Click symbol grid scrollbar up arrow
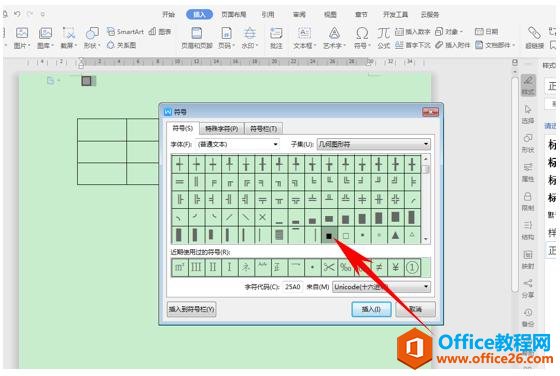 [426, 159]
